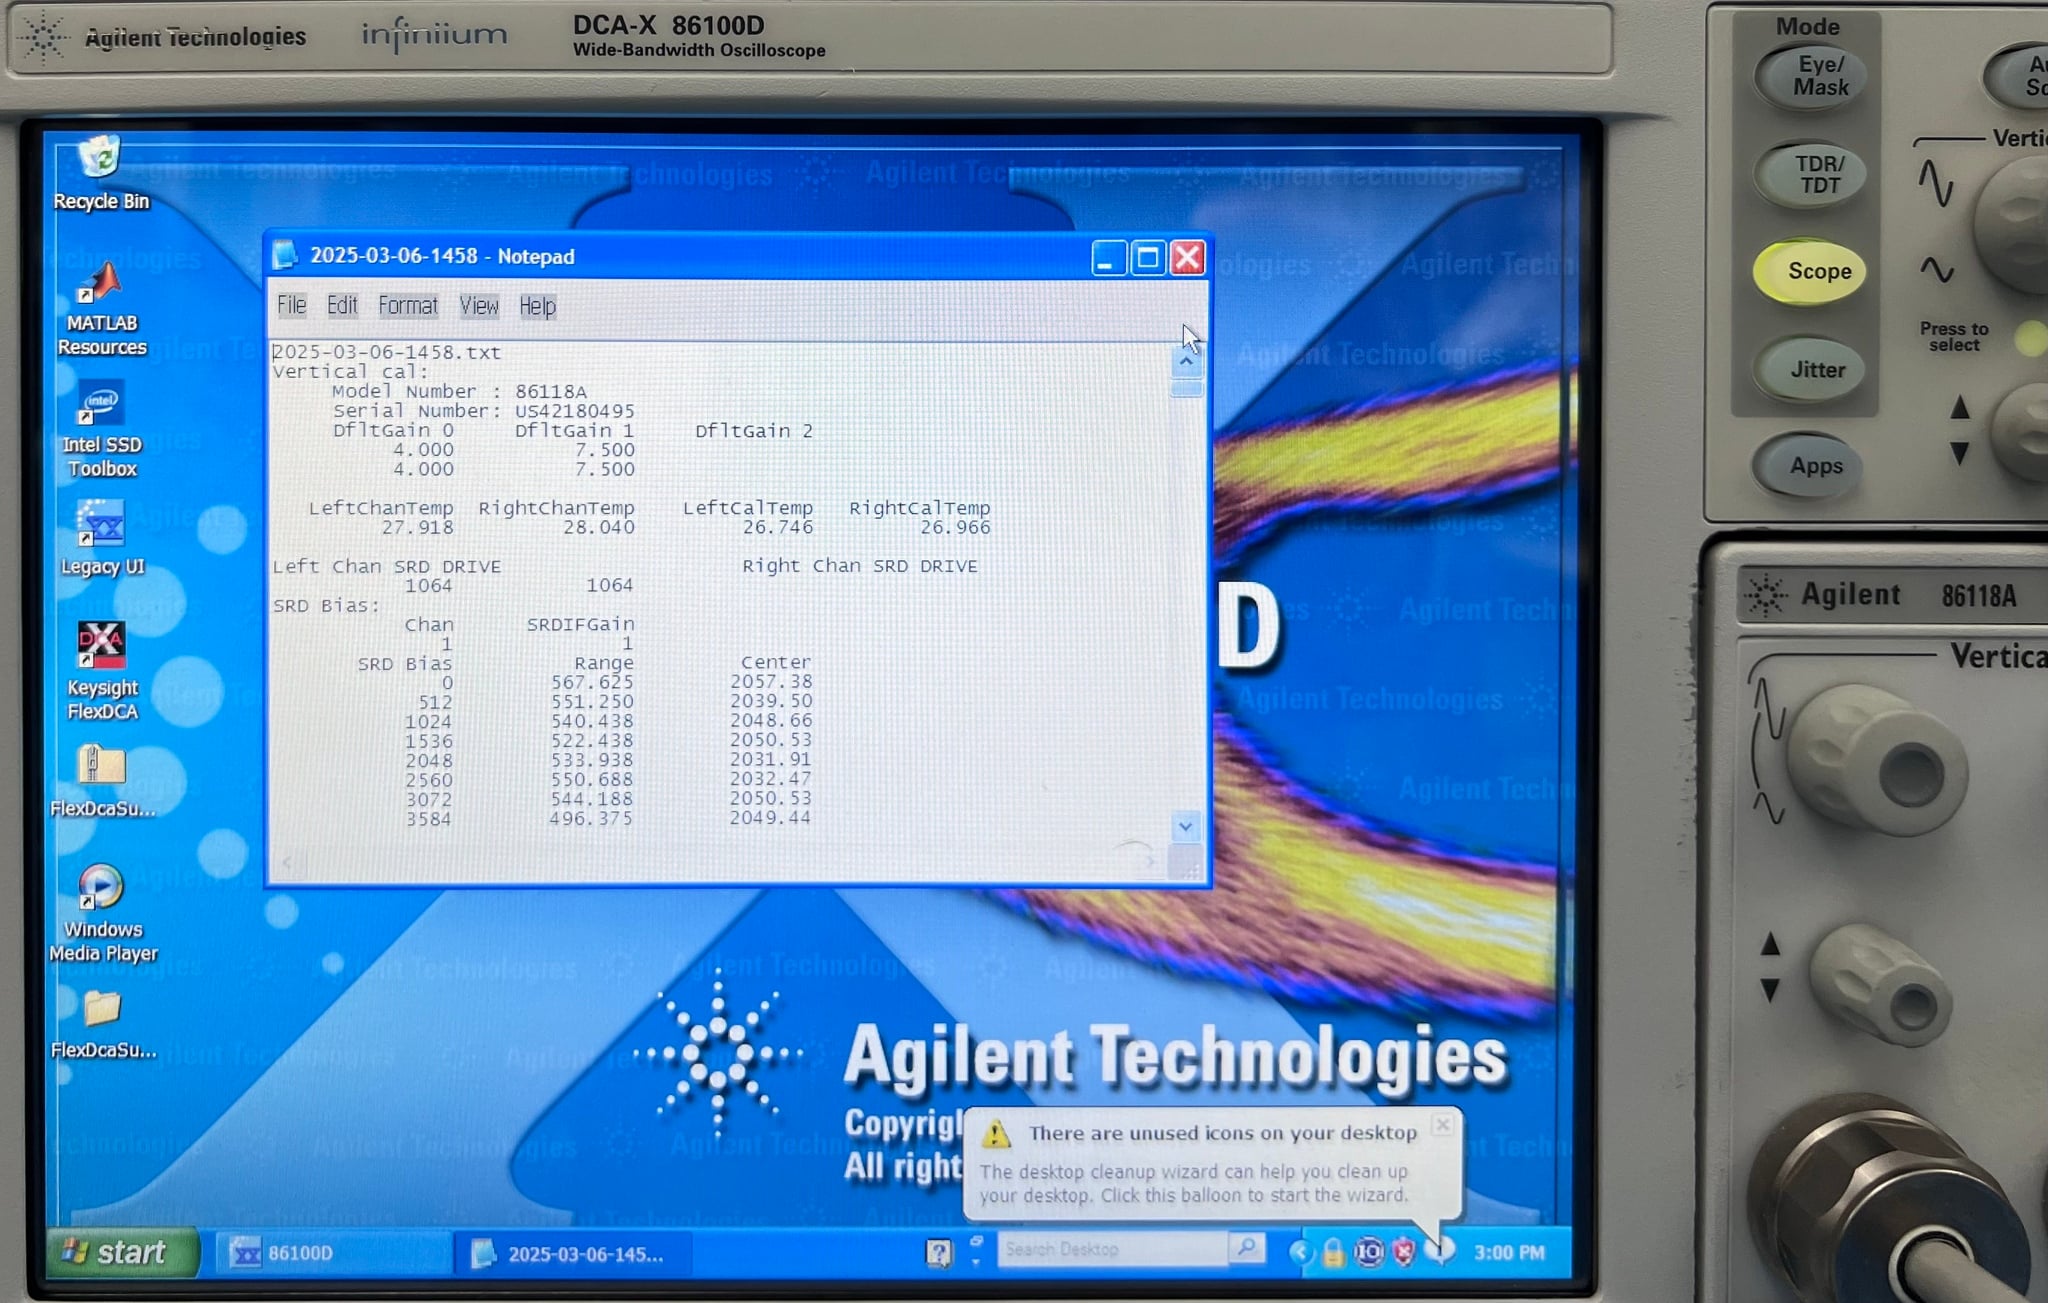
Task: Open the deskbar dropdown arrow left of the search box
Action: 976,1262
